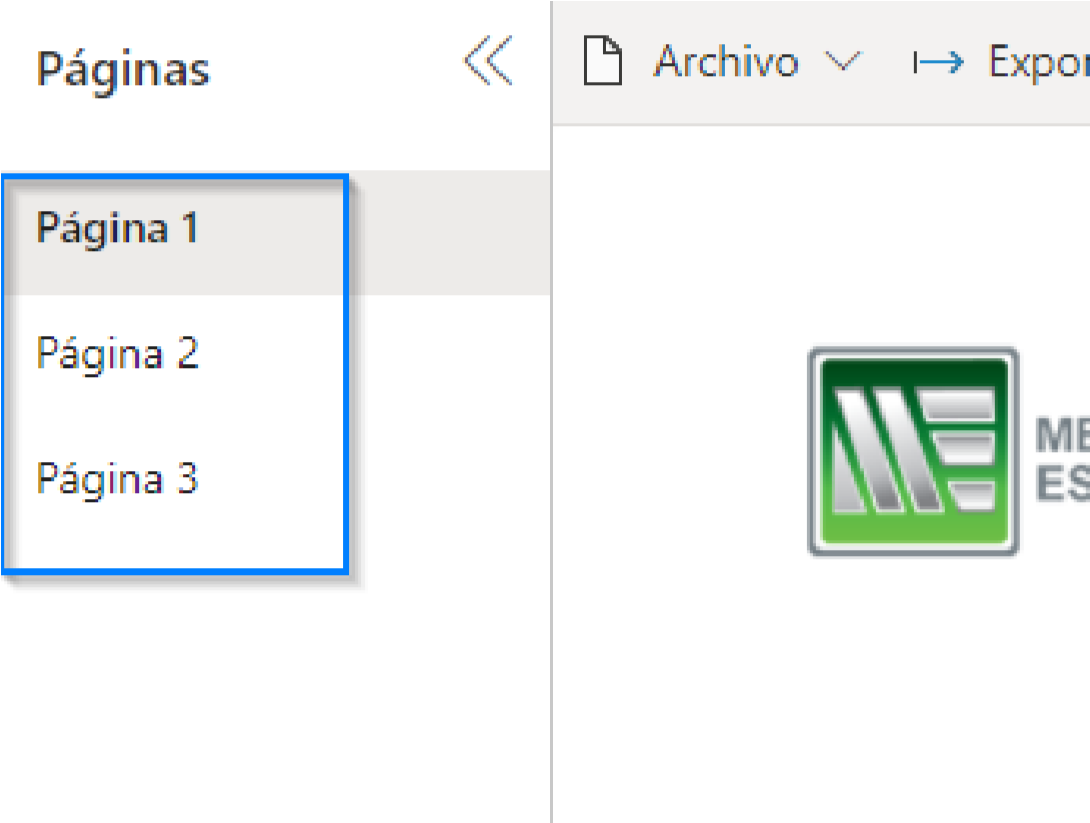Click the grey highlighted area right of Página 1
This screenshot has width=1090, height=823.
(449, 233)
